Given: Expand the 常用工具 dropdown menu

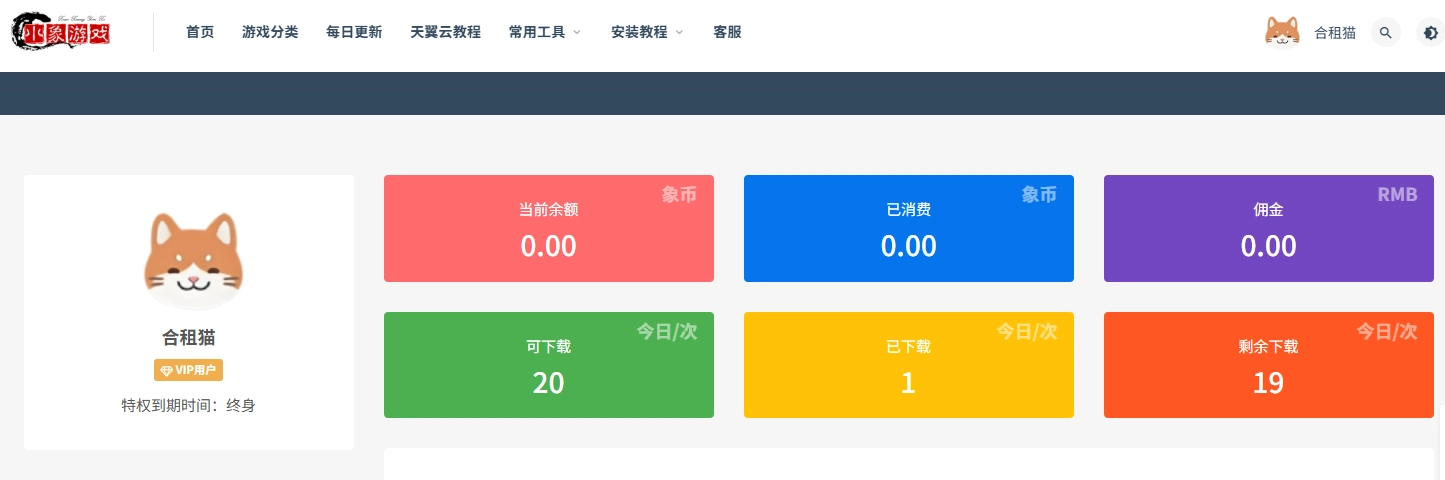Looking at the screenshot, I should (x=544, y=32).
